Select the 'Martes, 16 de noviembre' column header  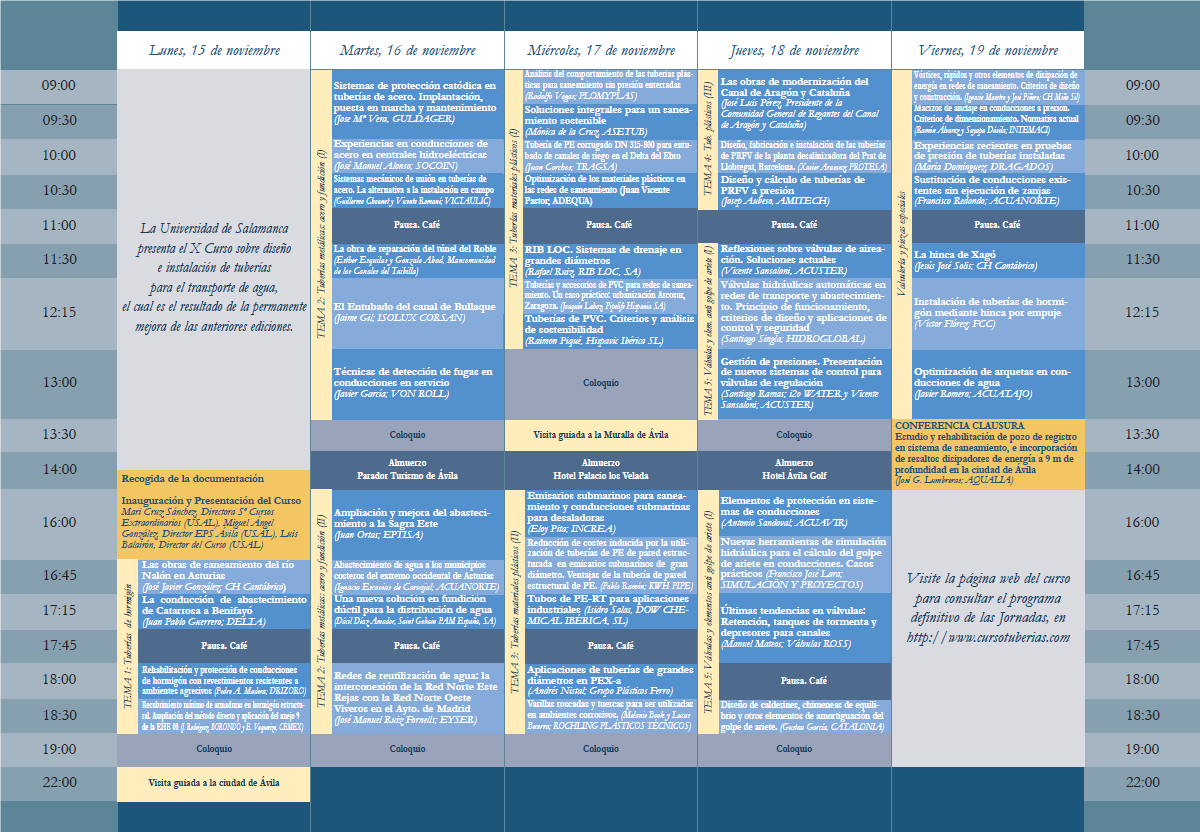pos(408,50)
